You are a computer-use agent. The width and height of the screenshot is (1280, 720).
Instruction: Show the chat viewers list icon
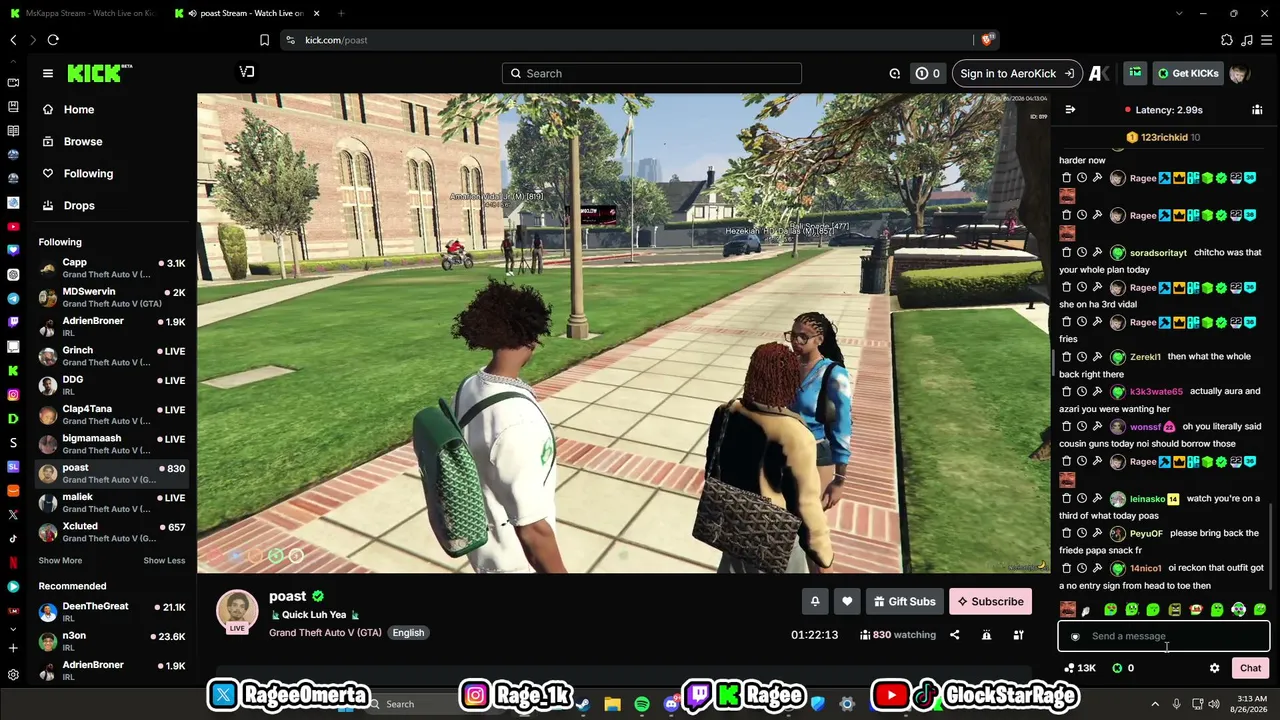[1257, 110]
